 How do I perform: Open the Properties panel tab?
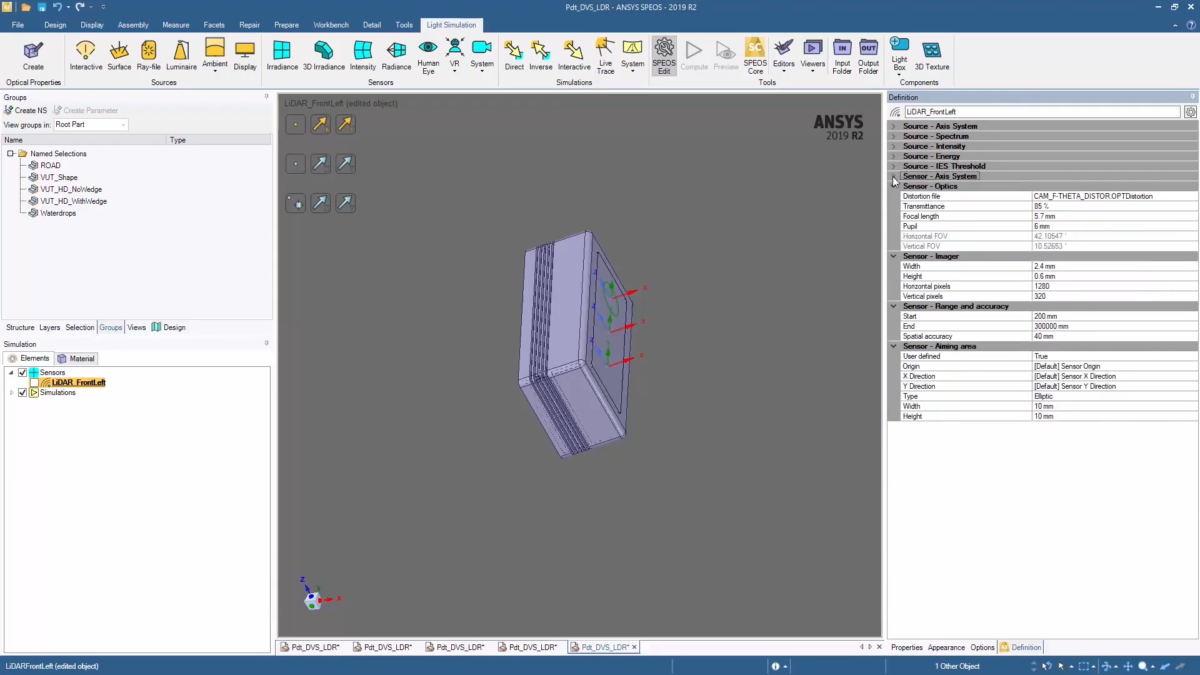[x=907, y=647]
